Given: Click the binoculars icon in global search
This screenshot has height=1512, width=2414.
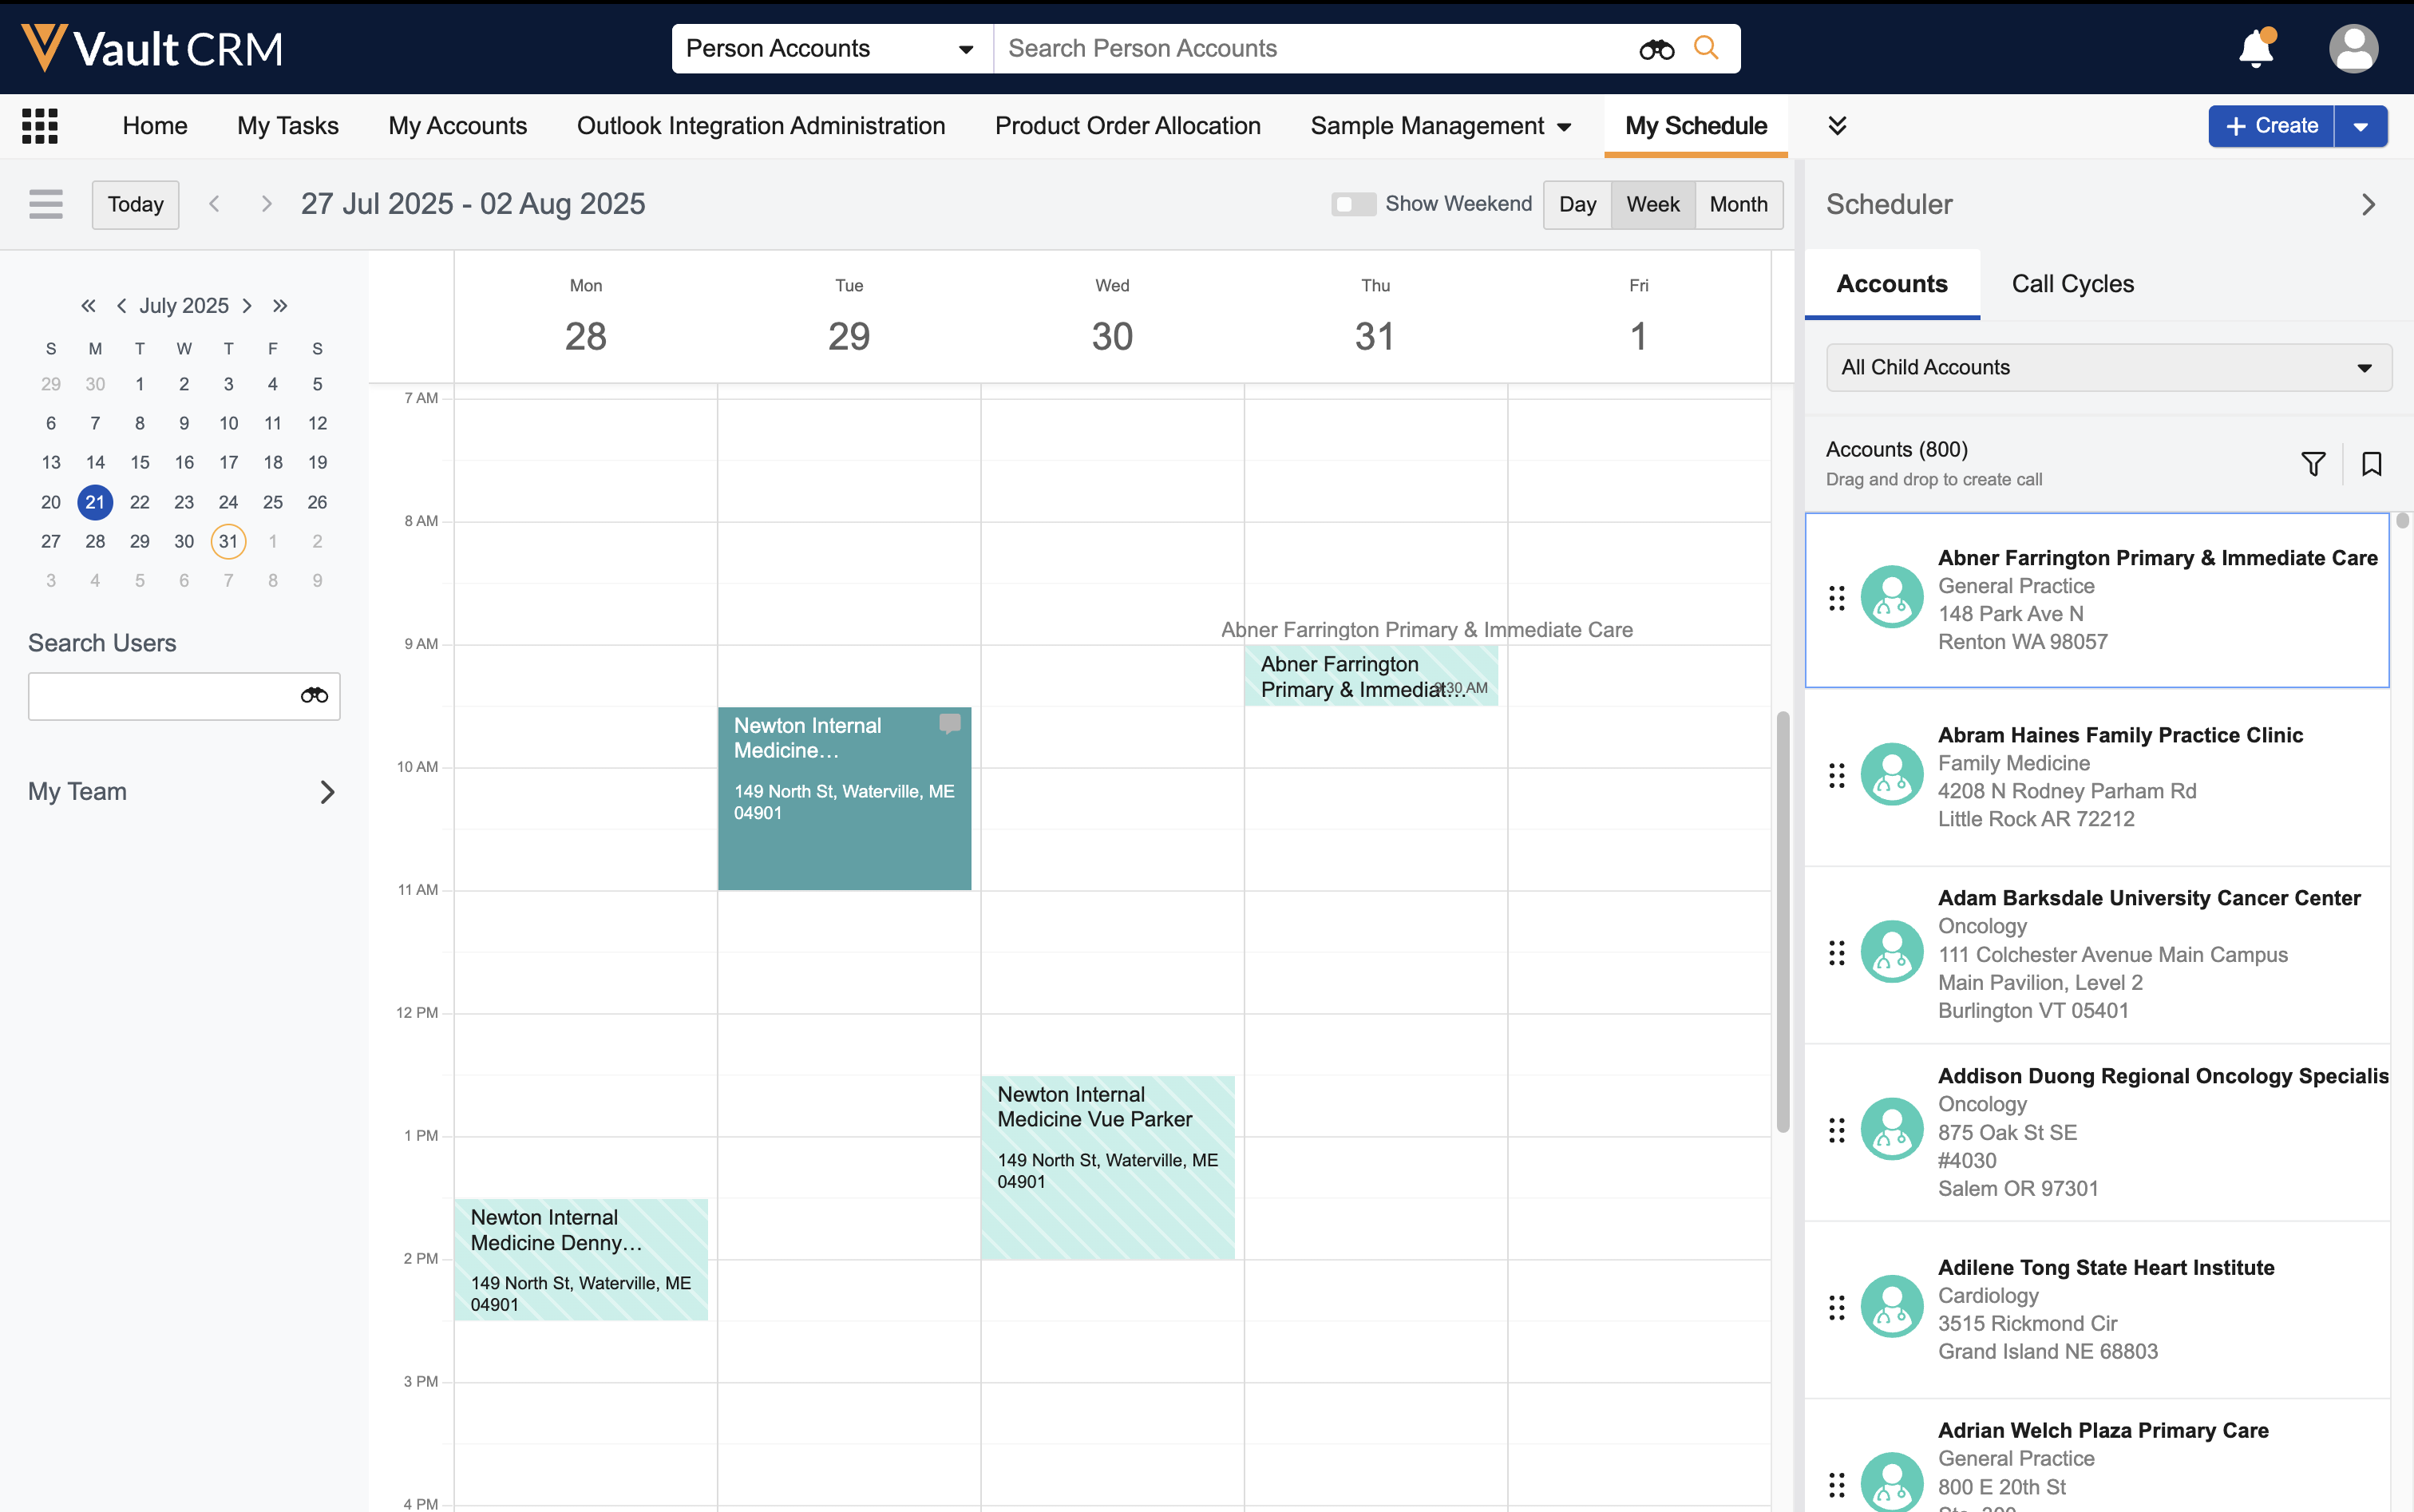Looking at the screenshot, I should [1656, 49].
